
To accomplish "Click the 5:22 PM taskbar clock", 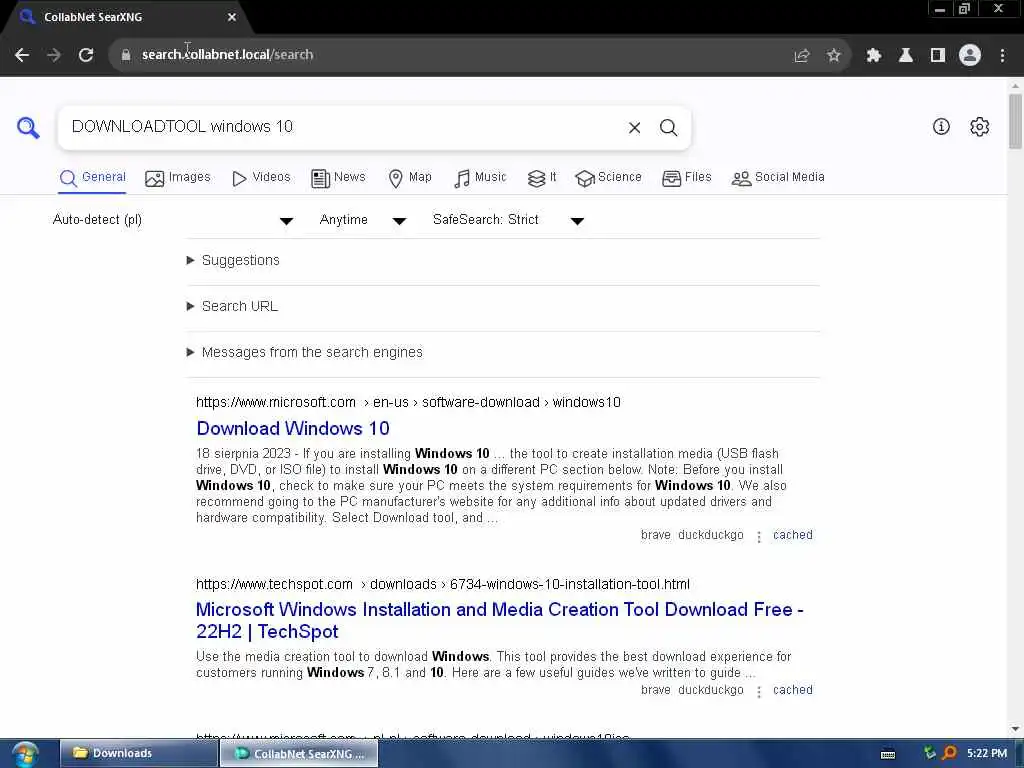I will [987, 754].
